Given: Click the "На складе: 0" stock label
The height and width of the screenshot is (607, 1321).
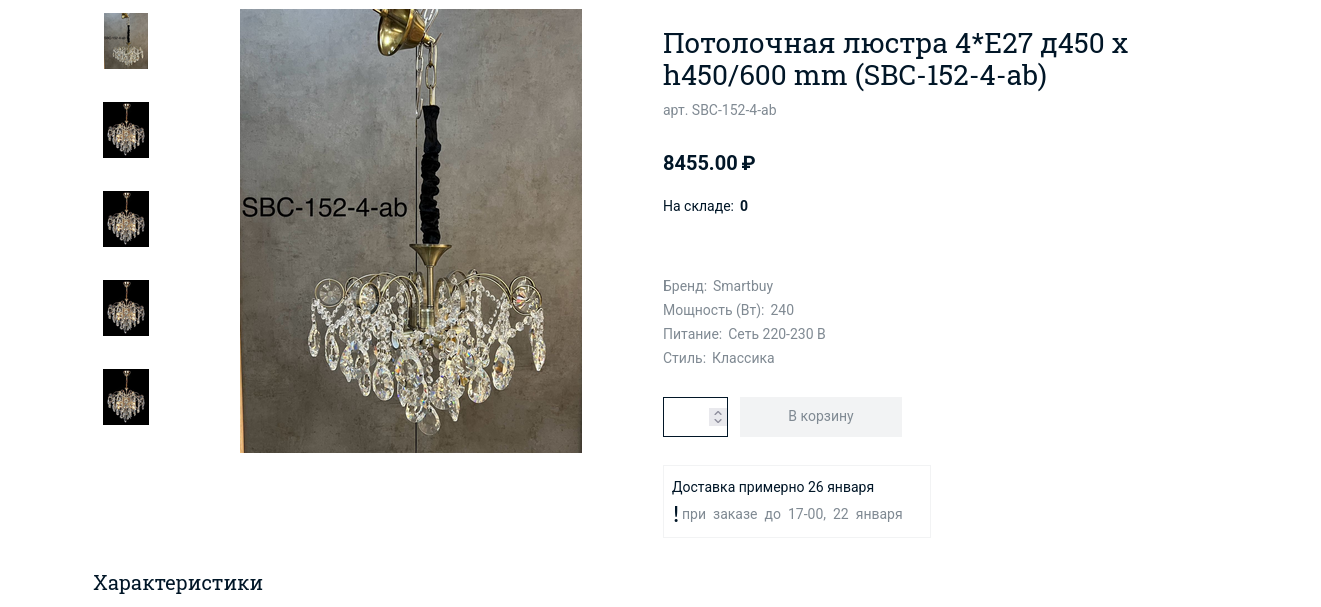Looking at the screenshot, I should tap(706, 206).
